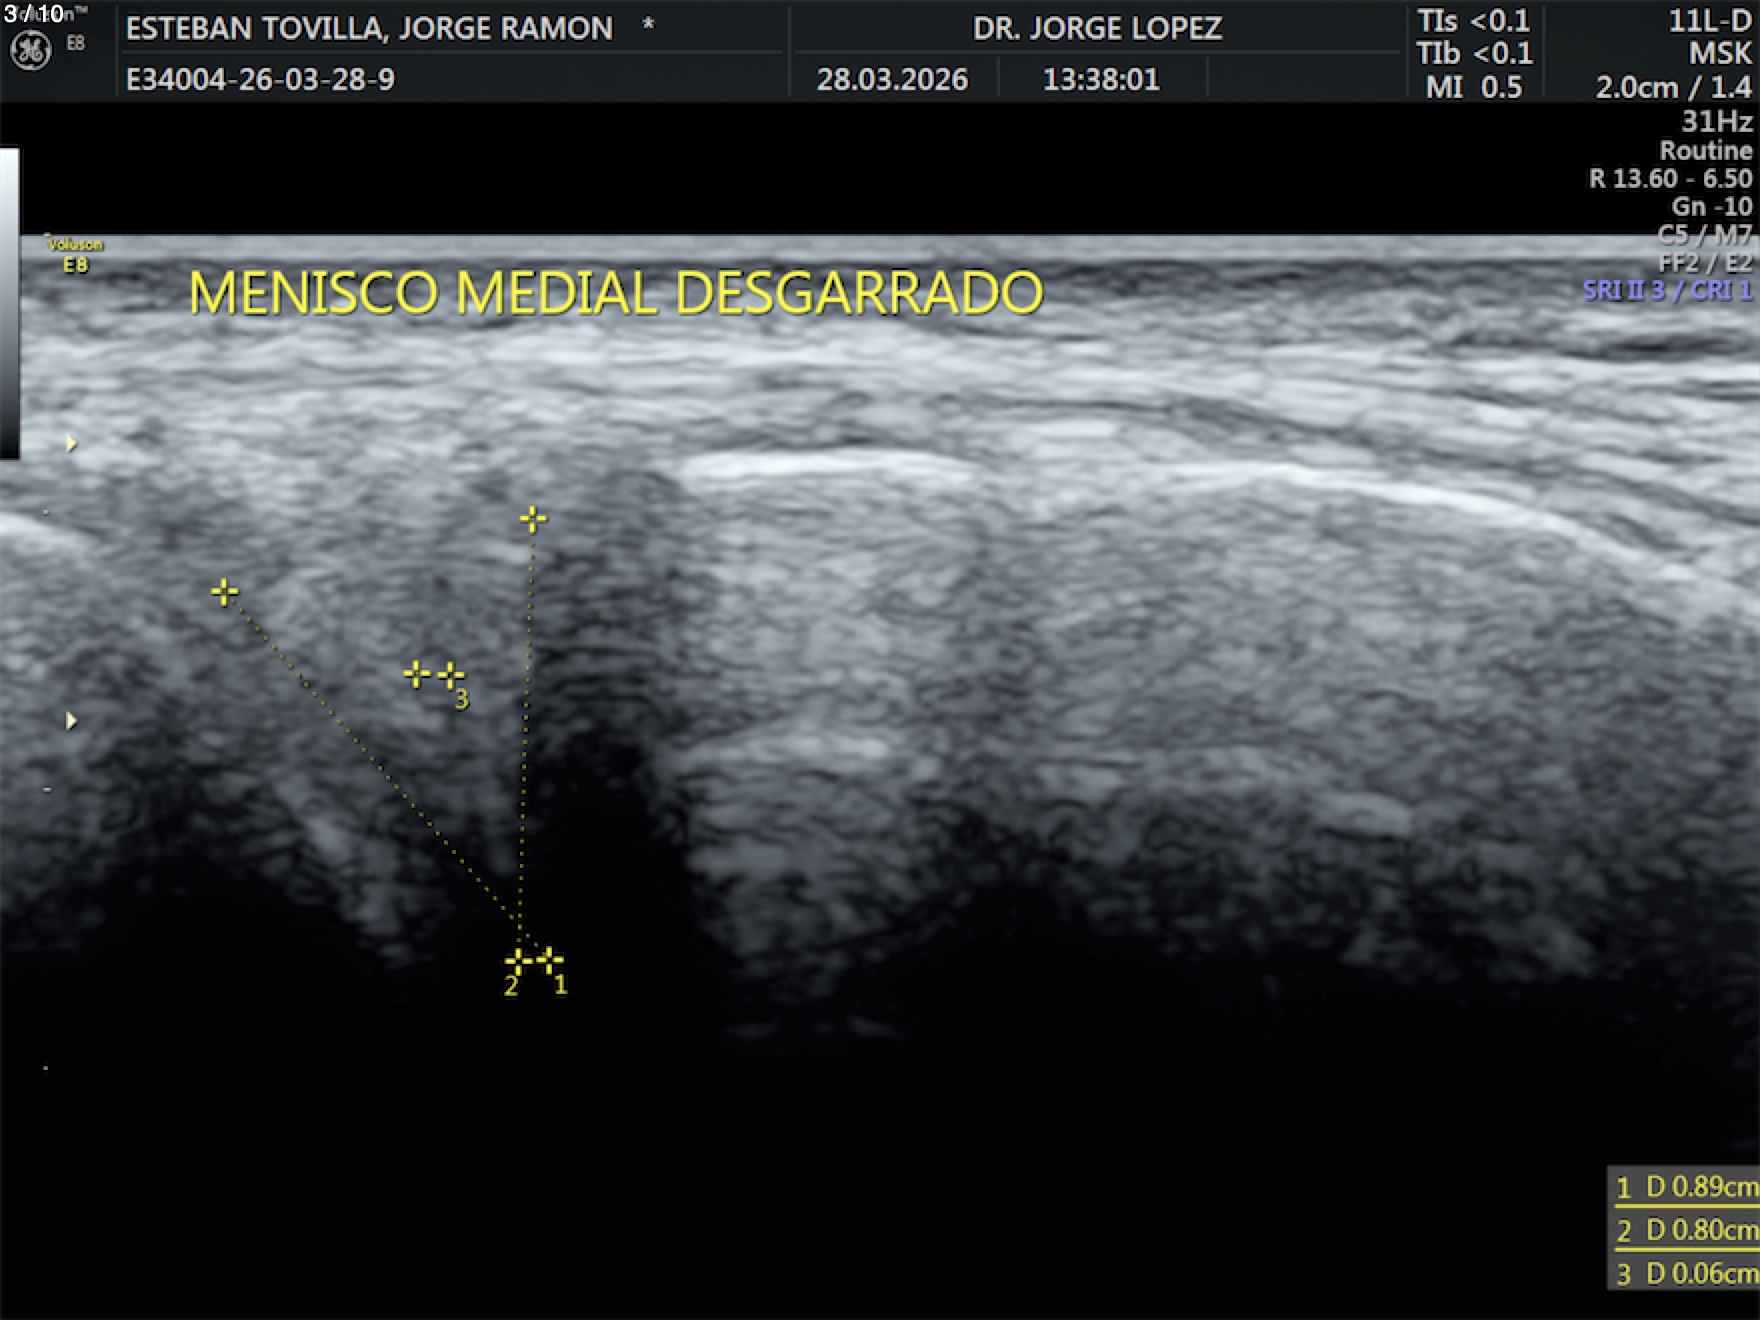Select measurement result 2 D 0.80cm
Viewport: 1760px width, 1320px height.
(x=1685, y=1229)
